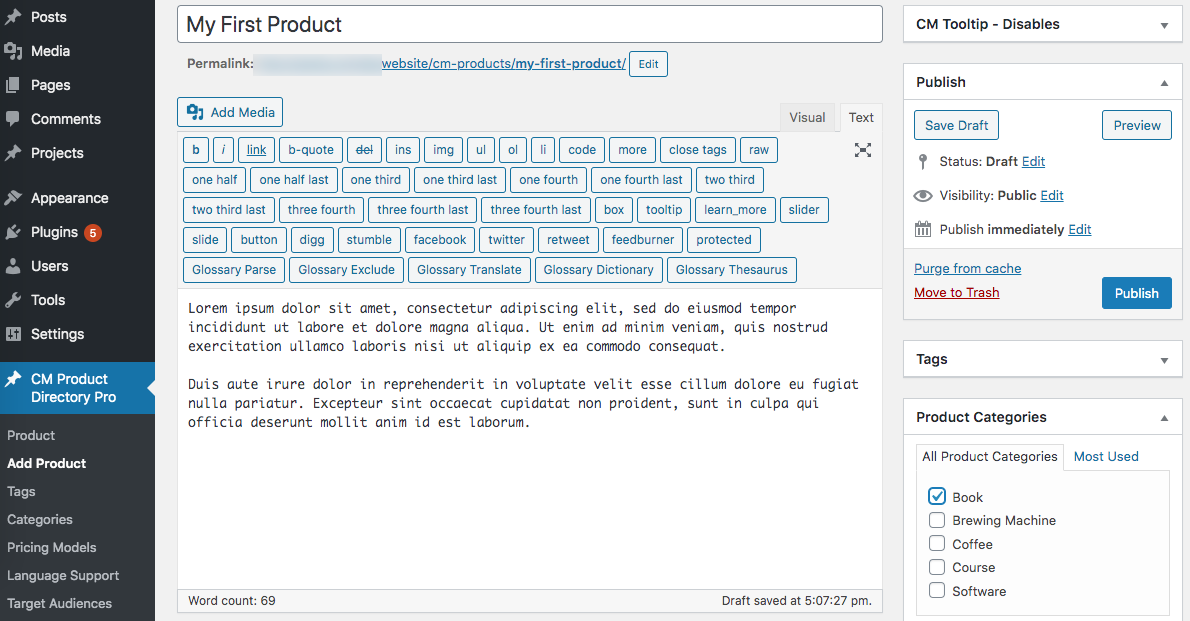Click the Pages icon in sidebar
The image size is (1190, 621).
click(13, 85)
